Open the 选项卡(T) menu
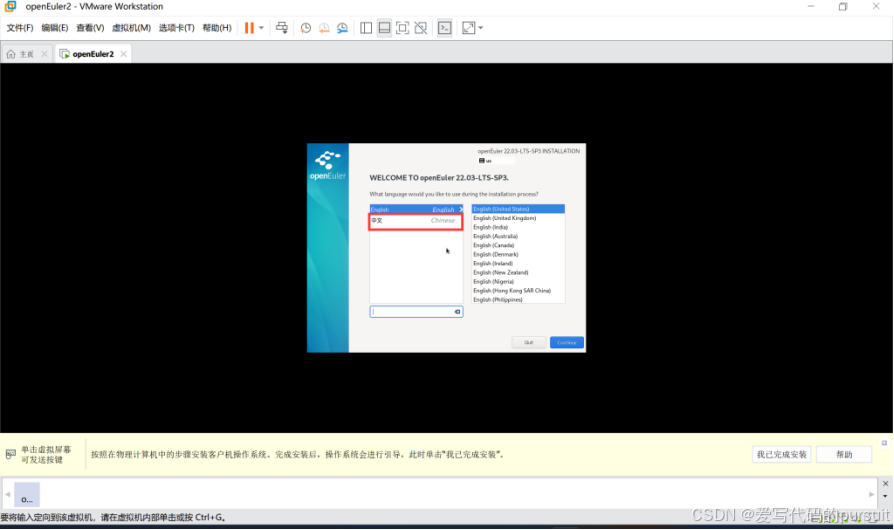 (176, 28)
